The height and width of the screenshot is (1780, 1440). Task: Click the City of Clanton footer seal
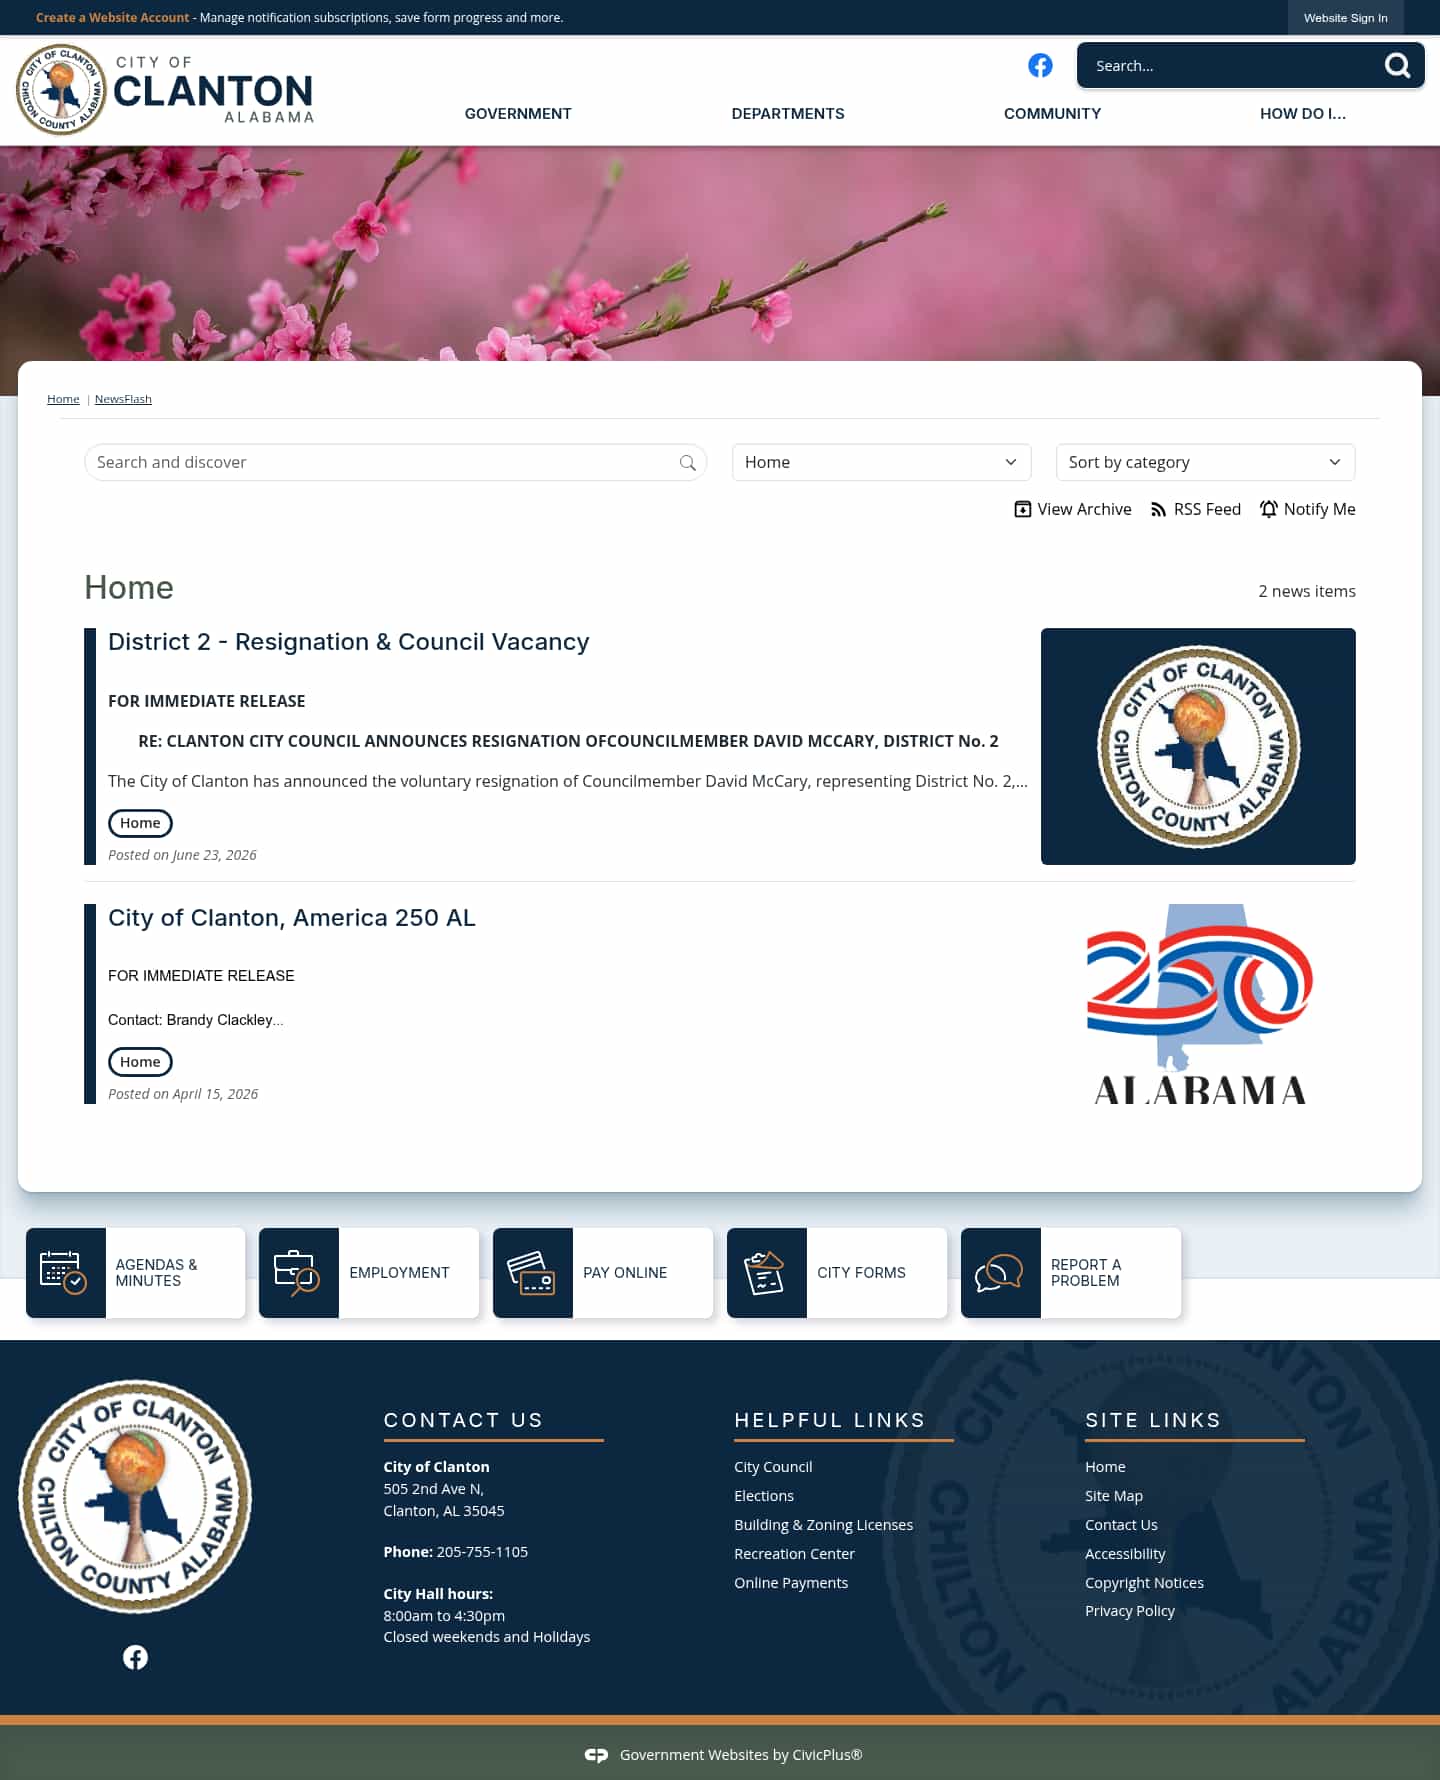point(136,1497)
